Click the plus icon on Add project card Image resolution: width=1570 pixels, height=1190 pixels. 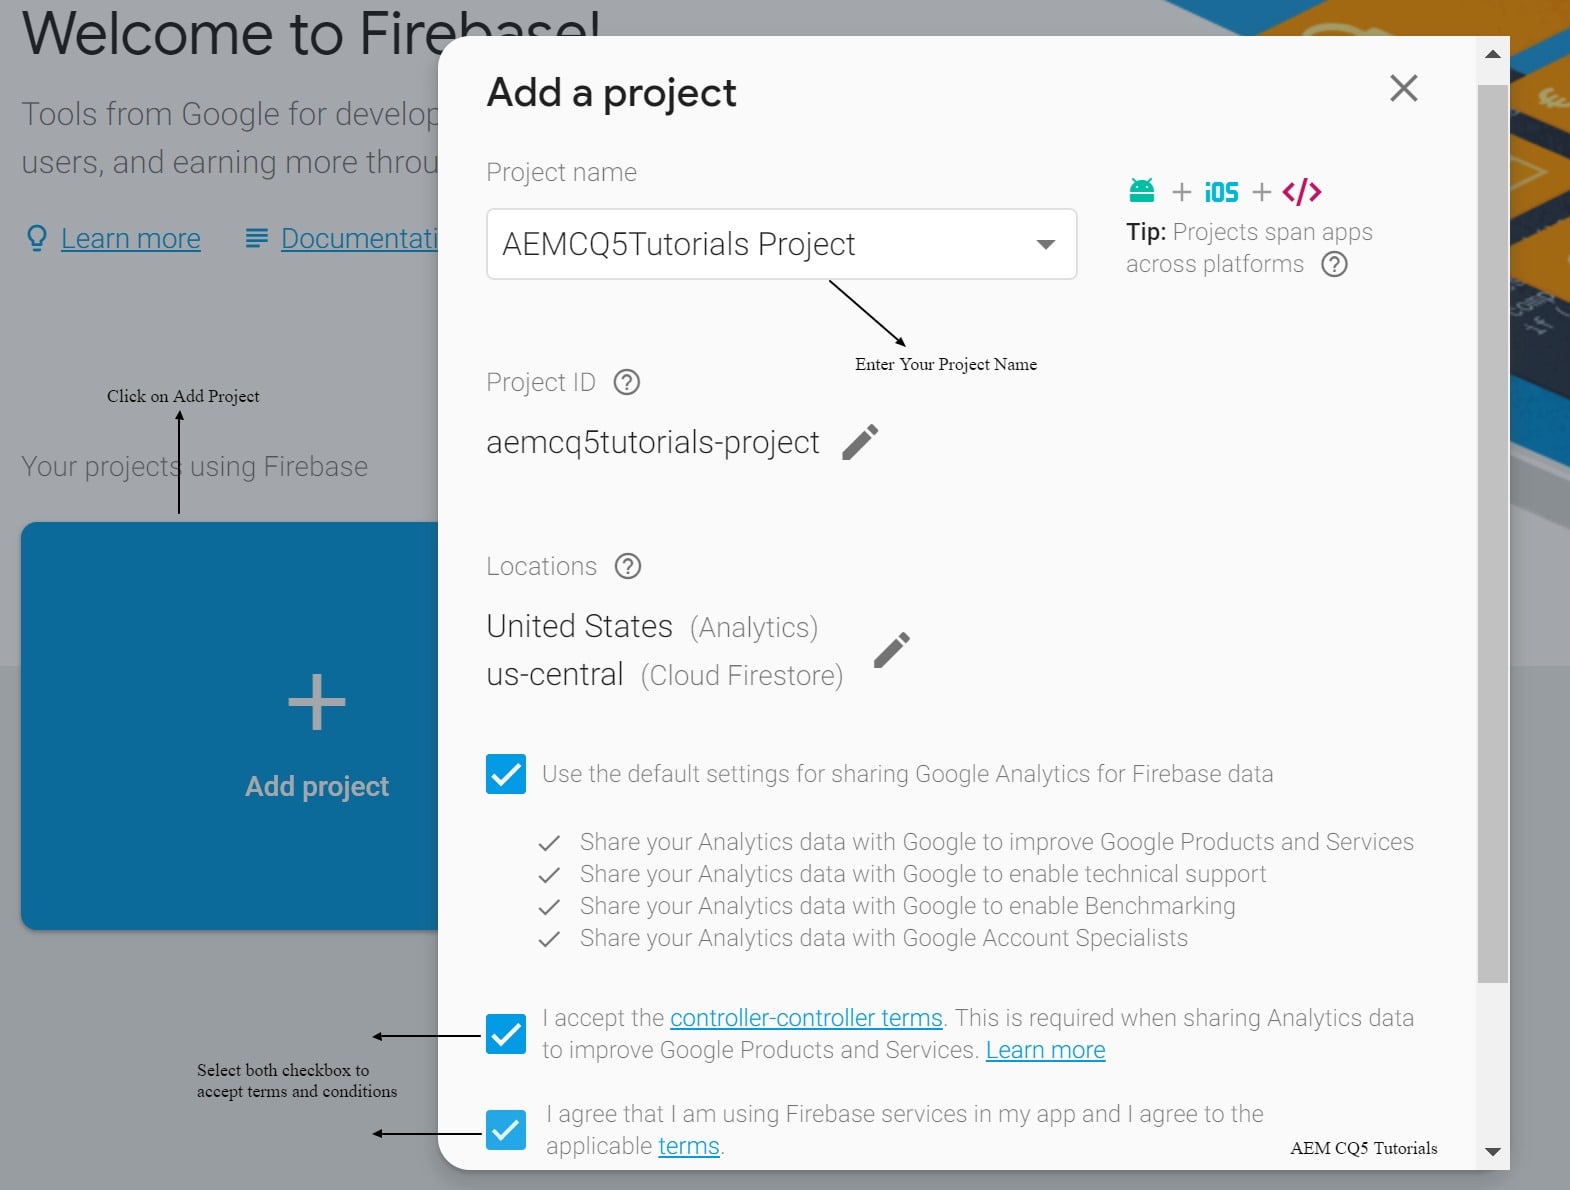point(317,702)
